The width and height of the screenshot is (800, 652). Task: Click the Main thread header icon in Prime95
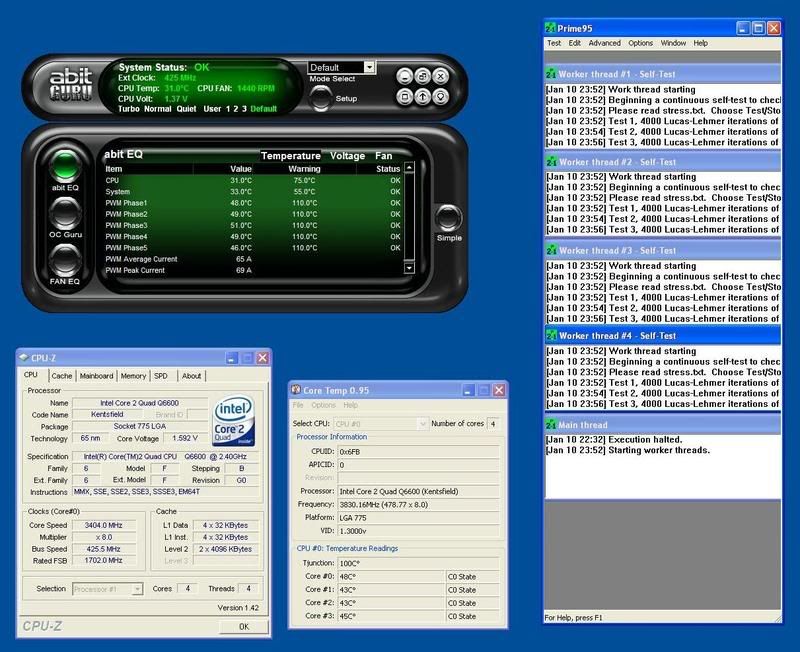click(551, 424)
